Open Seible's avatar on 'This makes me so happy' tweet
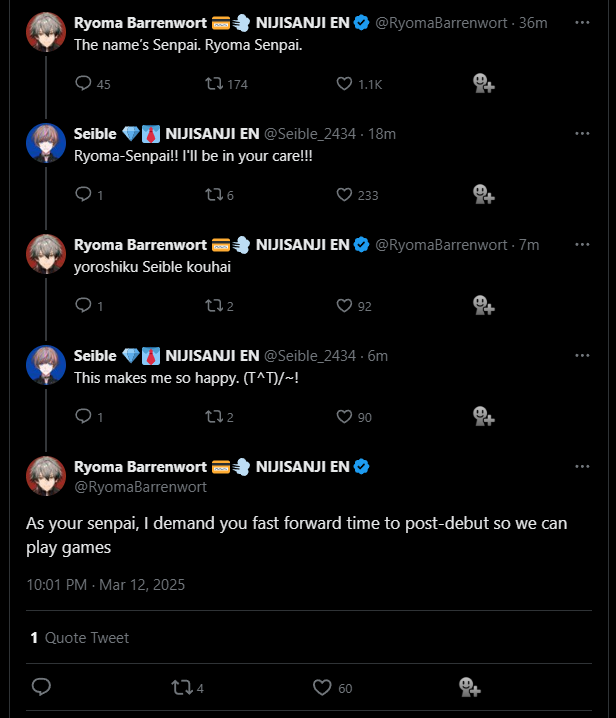The width and height of the screenshot is (616, 718). coord(45,366)
